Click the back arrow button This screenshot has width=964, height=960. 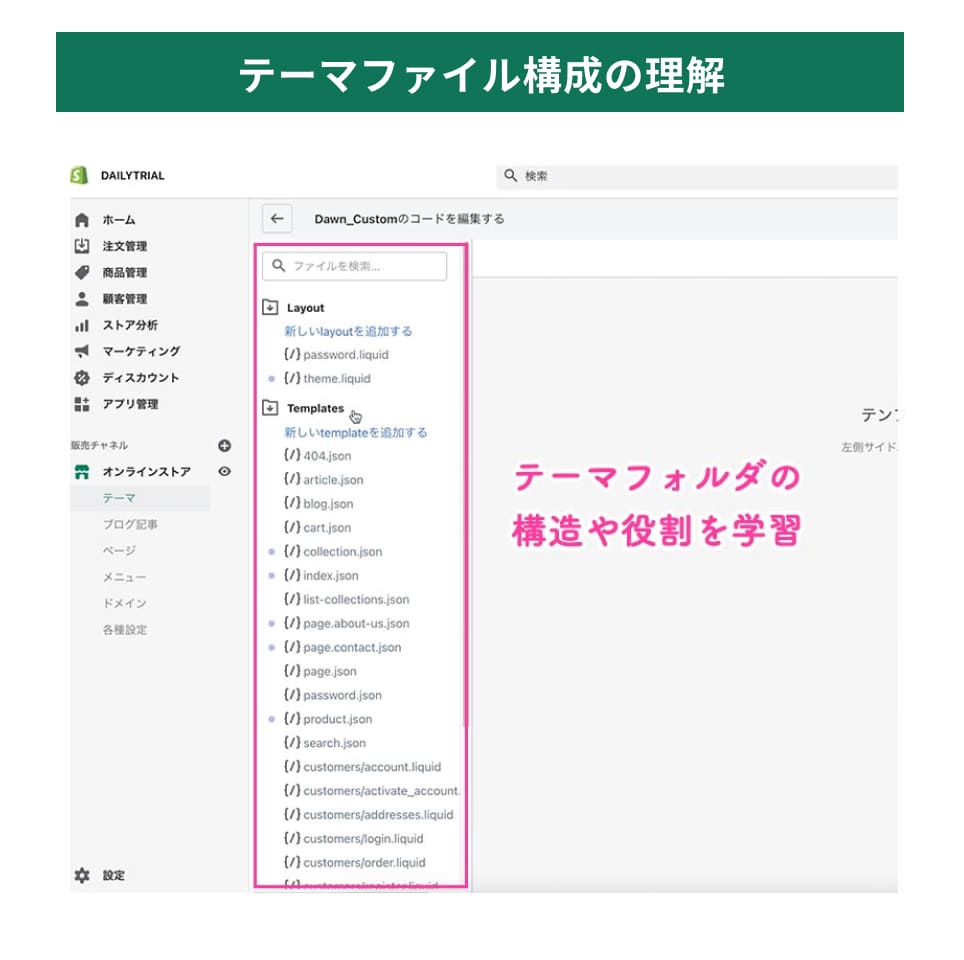[277, 219]
